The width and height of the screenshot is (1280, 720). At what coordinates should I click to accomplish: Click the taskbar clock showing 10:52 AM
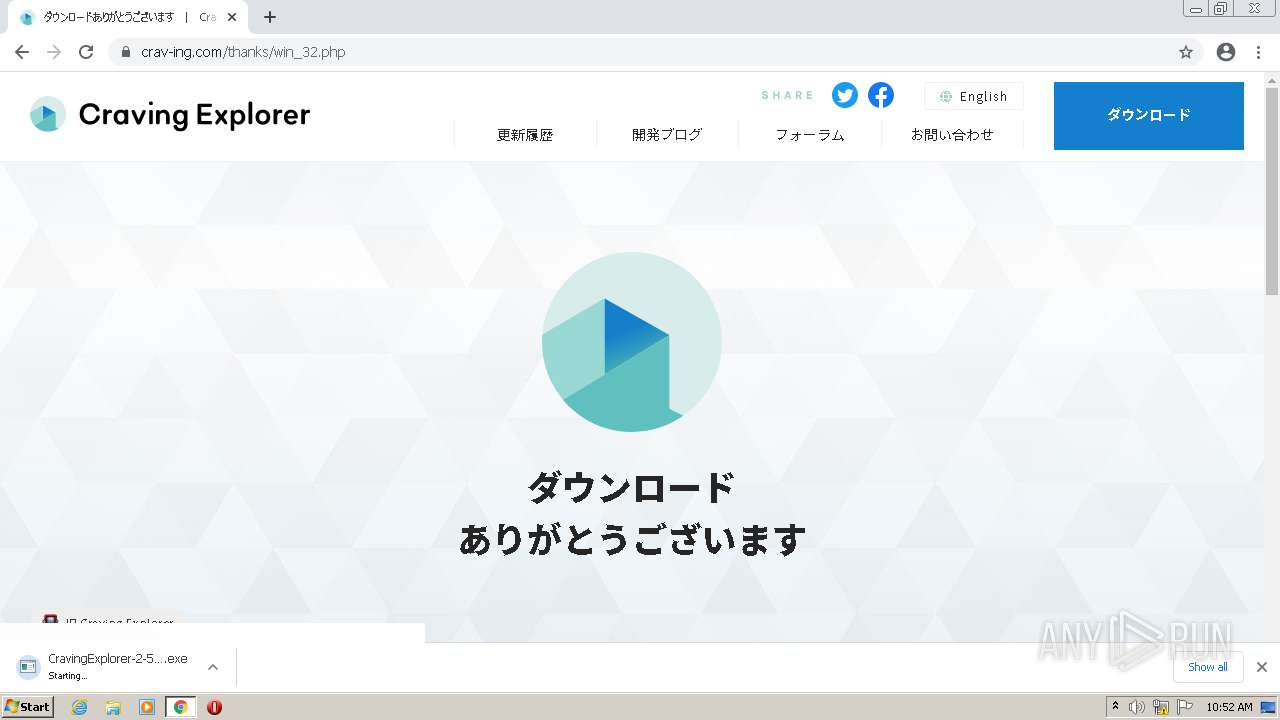(x=1229, y=707)
